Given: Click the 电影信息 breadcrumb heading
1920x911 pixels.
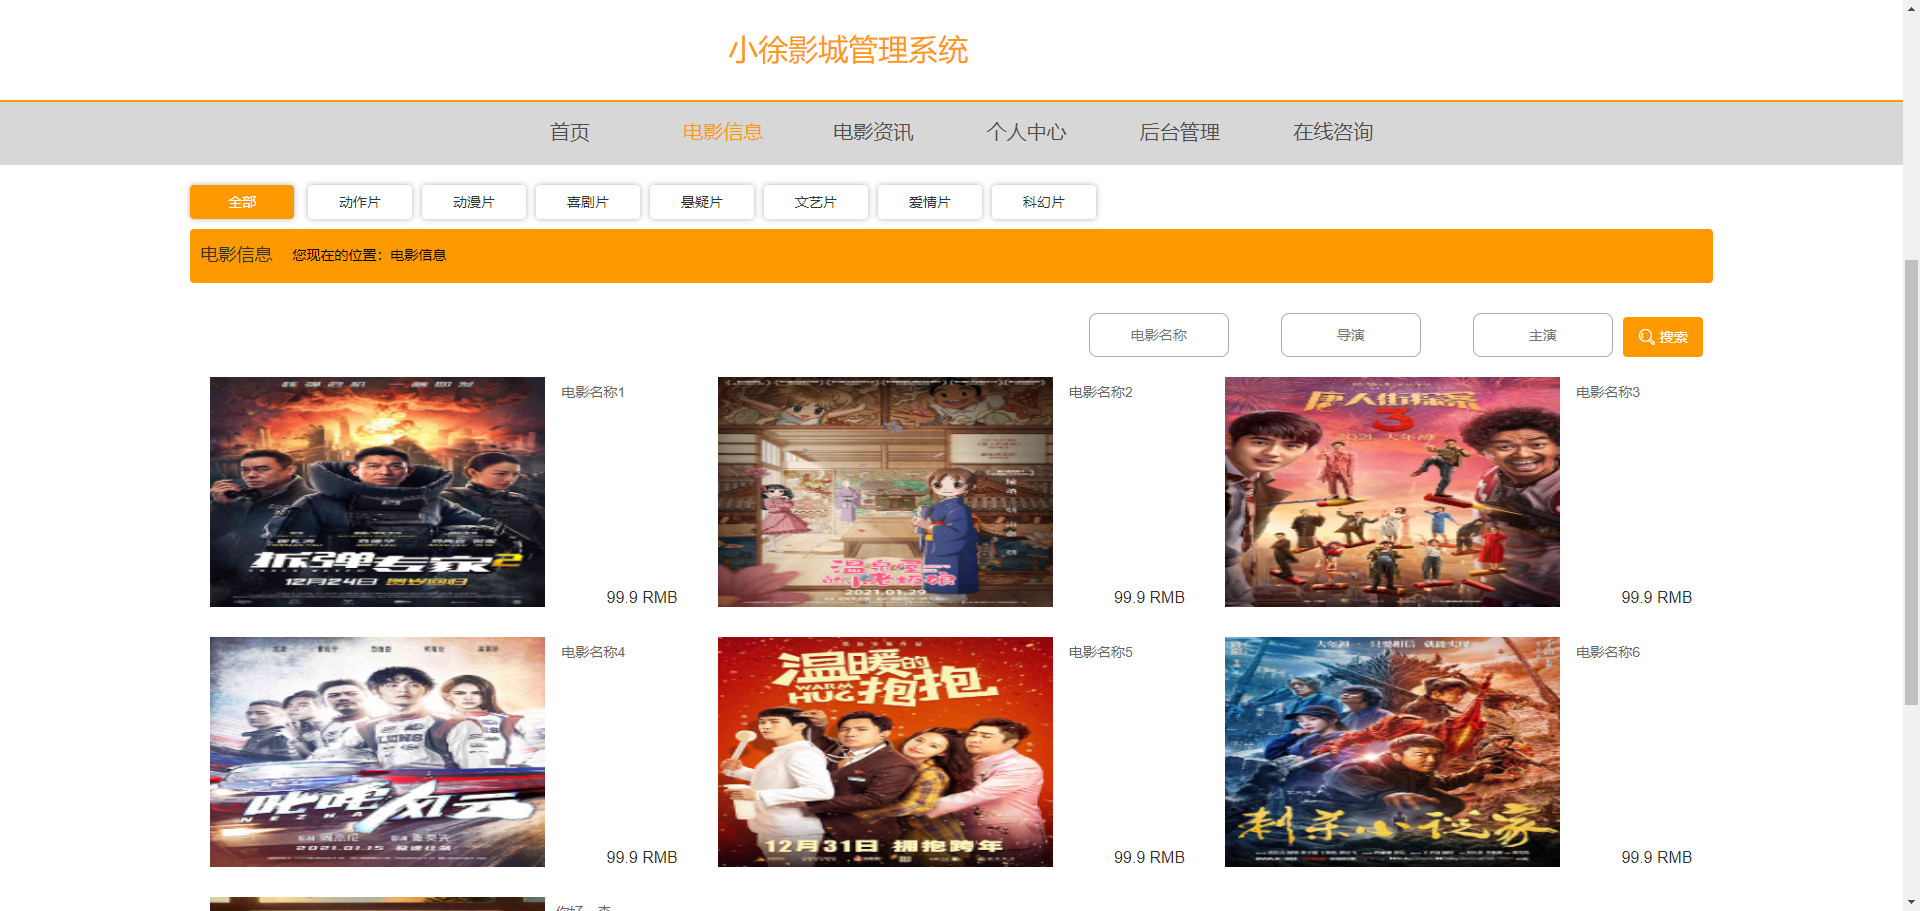Looking at the screenshot, I should pos(236,254).
